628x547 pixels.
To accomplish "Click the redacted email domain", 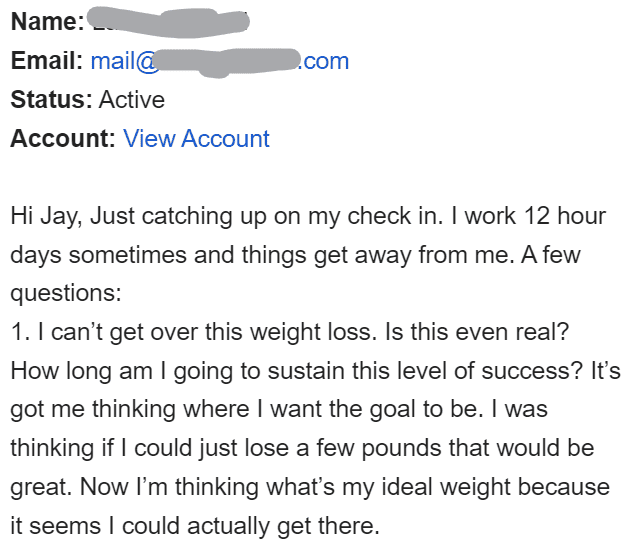I will click(229, 62).
